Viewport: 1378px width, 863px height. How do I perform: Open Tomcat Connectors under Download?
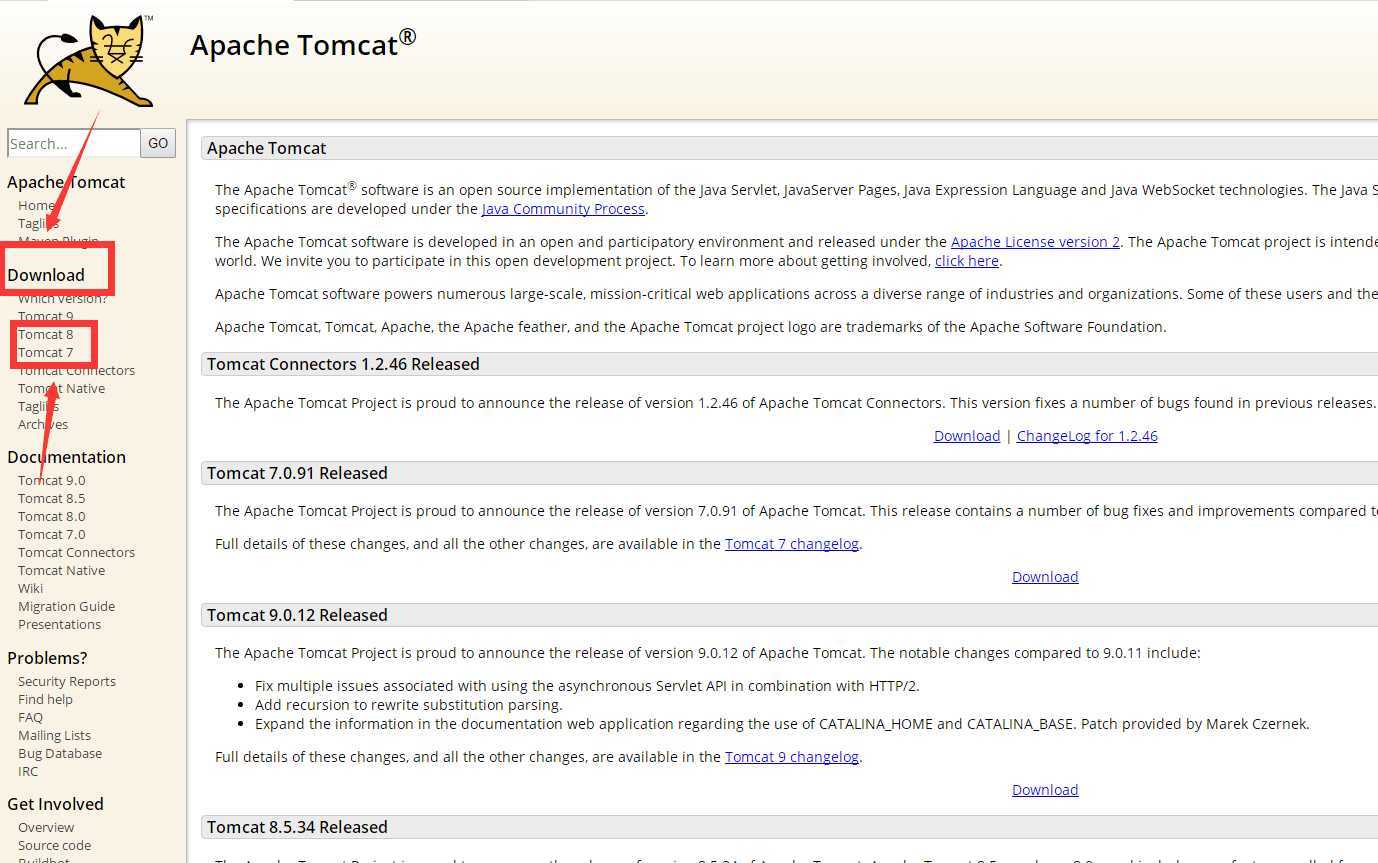click(x=76, y=370)
